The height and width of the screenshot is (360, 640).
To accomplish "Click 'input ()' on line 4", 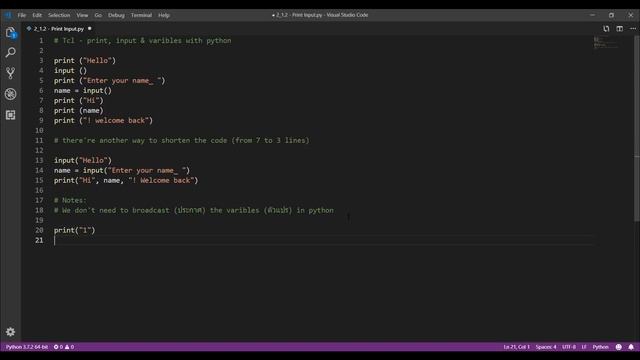I will click(70, 71).
